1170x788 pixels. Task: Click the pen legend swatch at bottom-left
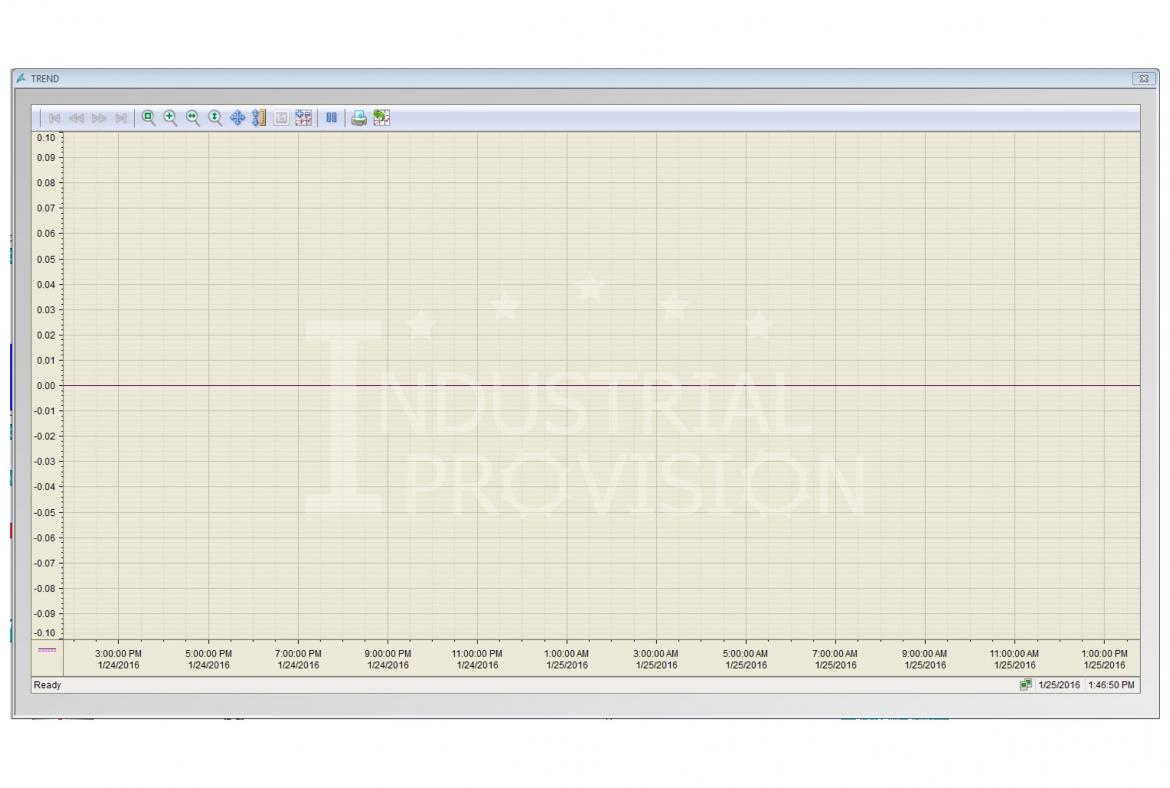47,650
